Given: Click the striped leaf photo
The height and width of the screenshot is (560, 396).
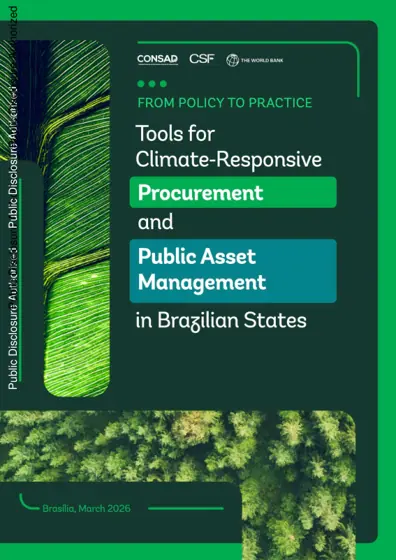Looking at the screenshot, I should (76, 219).
